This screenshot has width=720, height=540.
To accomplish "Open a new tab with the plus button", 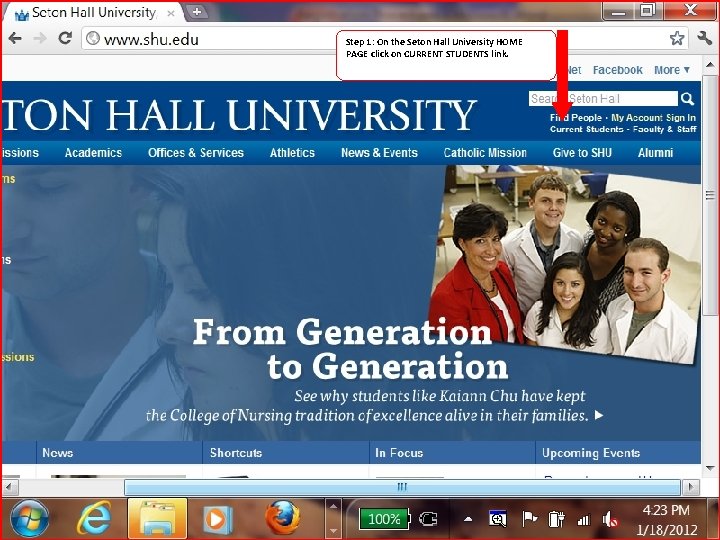I will click(x=197, y=11).
